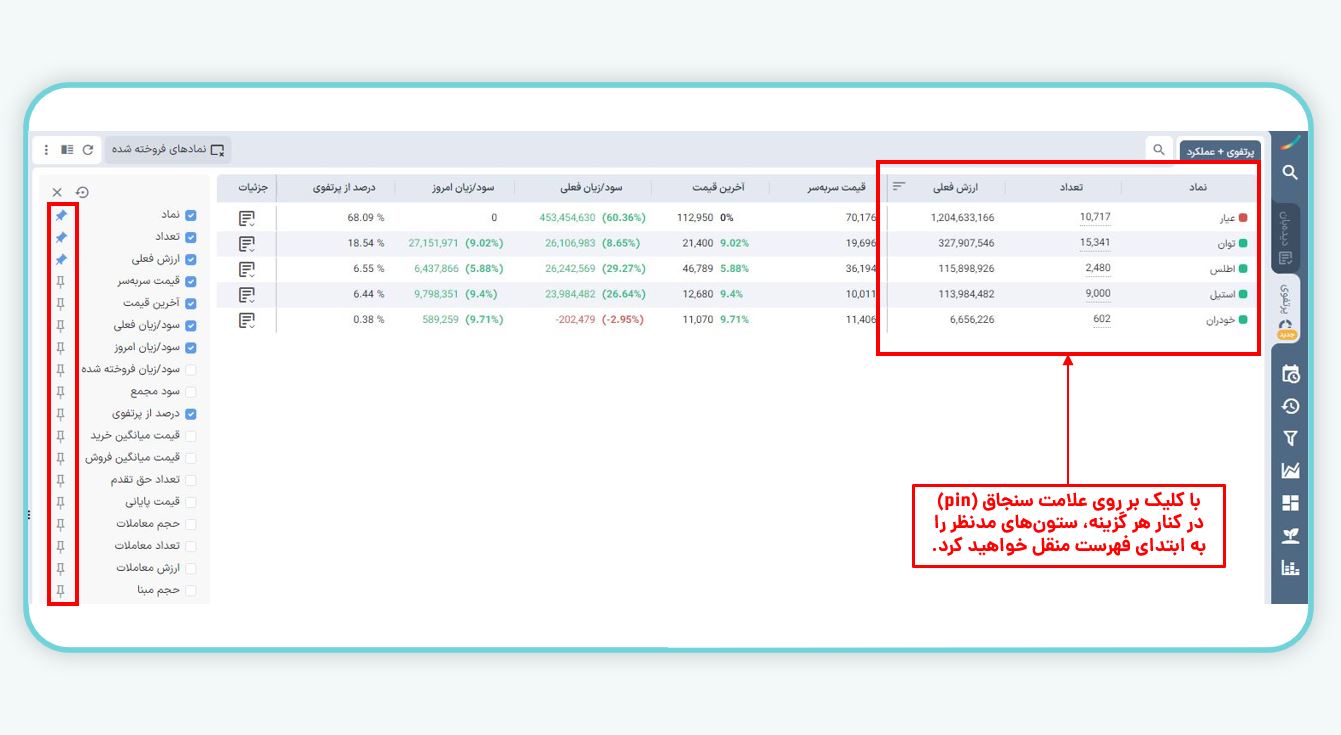Click the 68.09 % portfolio share
1341x735 pixels.
coord(366,217)
